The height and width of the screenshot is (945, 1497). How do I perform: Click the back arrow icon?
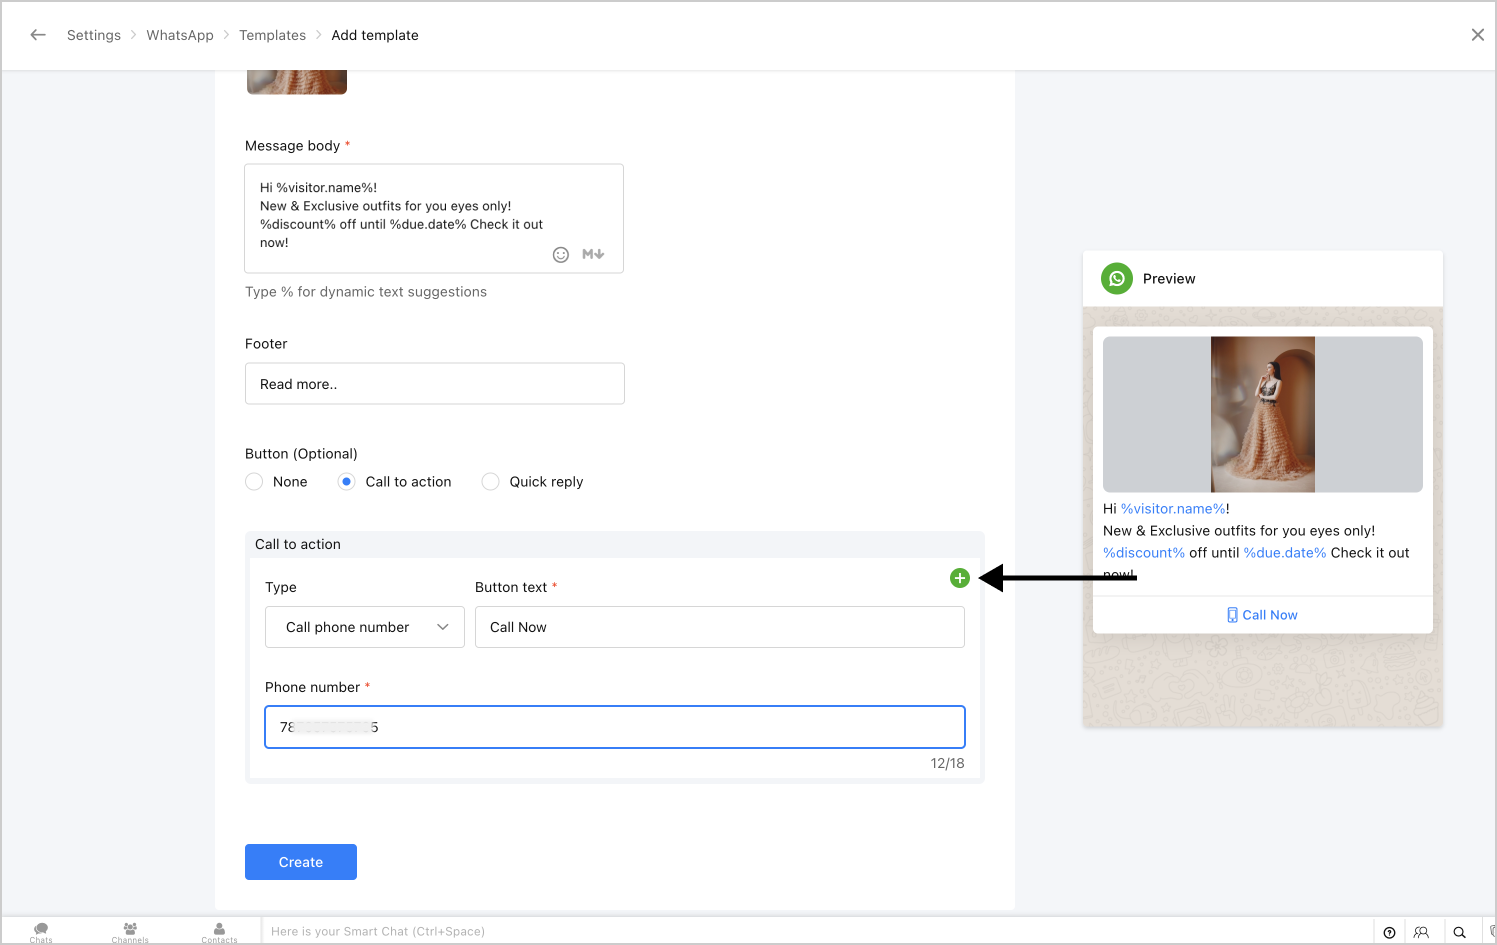pyautogui.click(x=38, y=35)
